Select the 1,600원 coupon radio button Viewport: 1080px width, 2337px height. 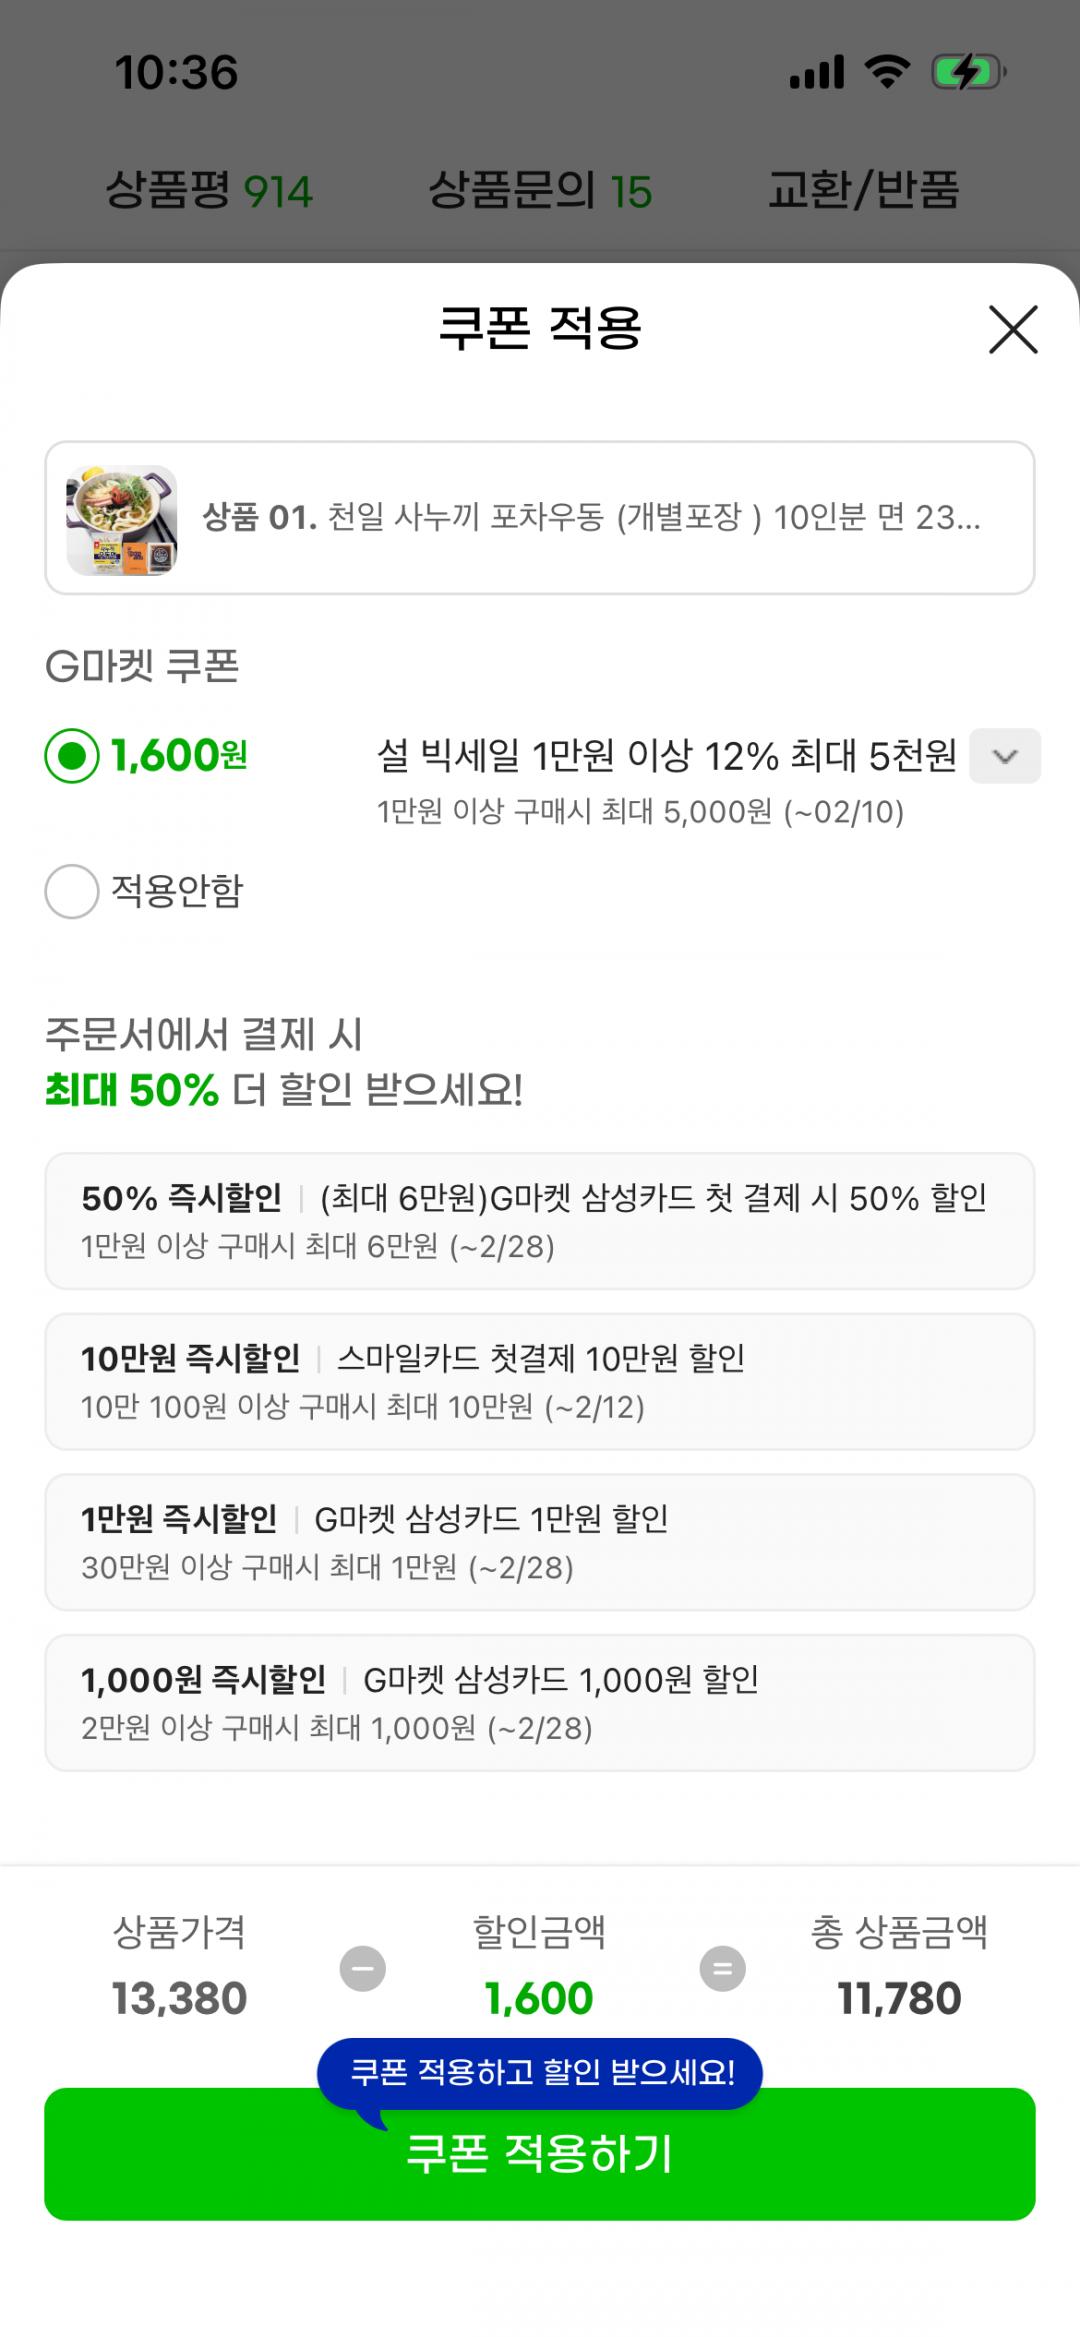pos(72,756)
